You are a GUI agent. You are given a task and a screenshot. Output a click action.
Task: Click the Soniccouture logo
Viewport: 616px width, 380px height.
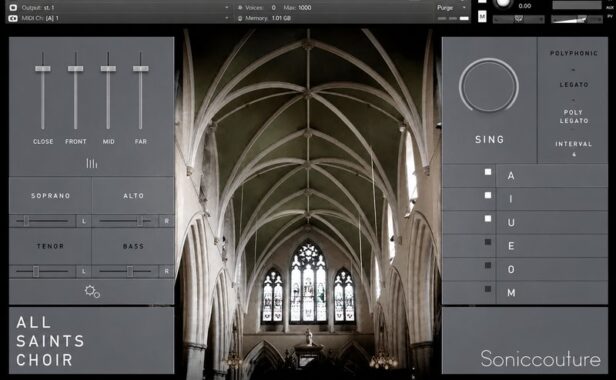click(x=541, y=358)
